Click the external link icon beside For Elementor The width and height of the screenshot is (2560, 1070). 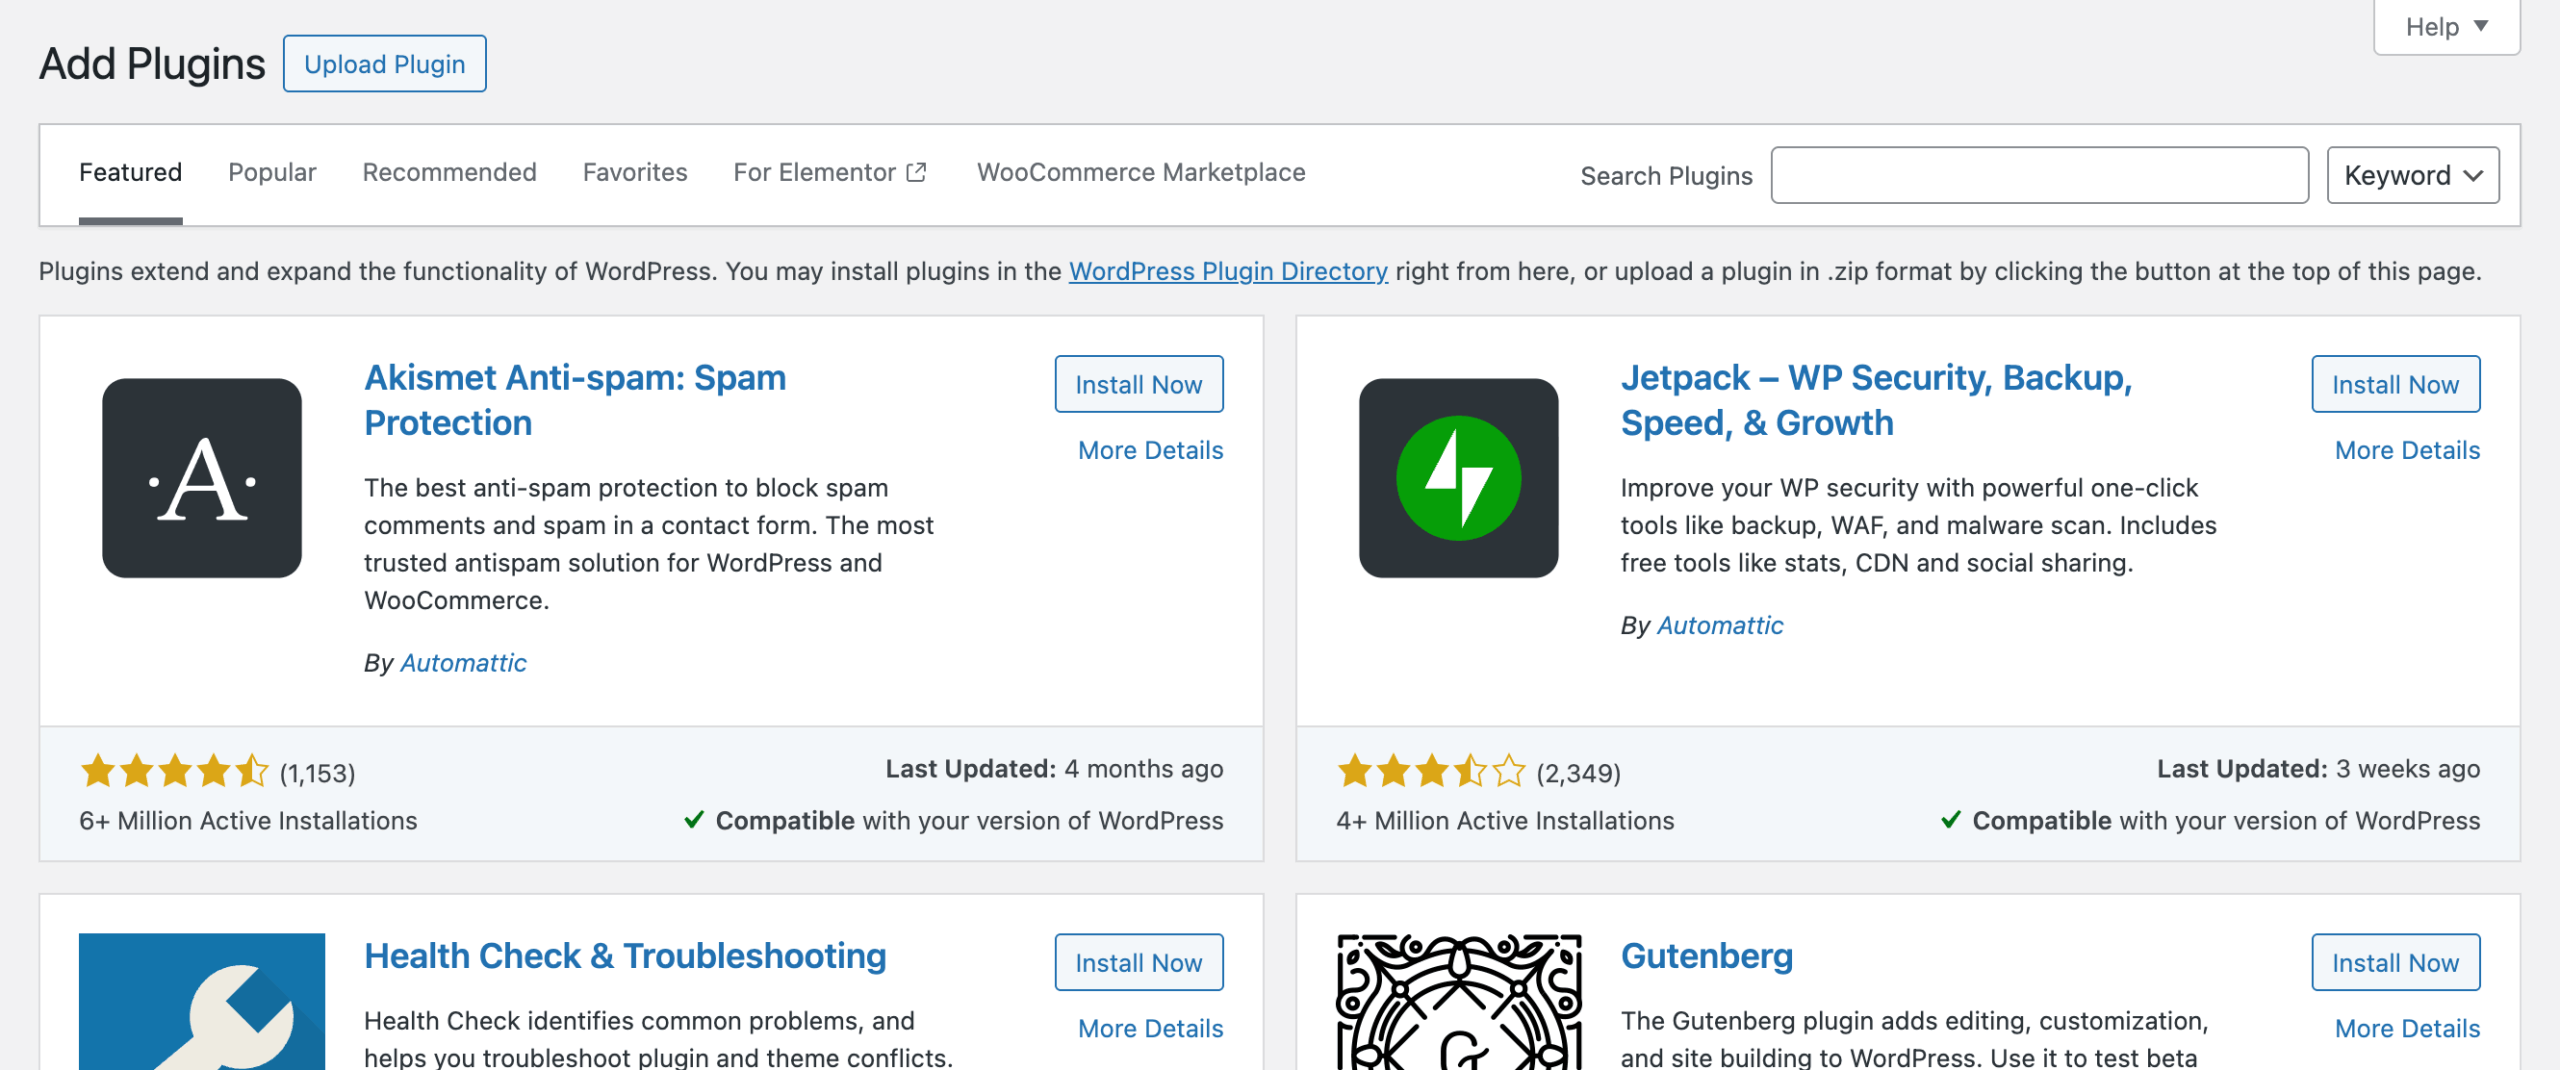point(916,172)
